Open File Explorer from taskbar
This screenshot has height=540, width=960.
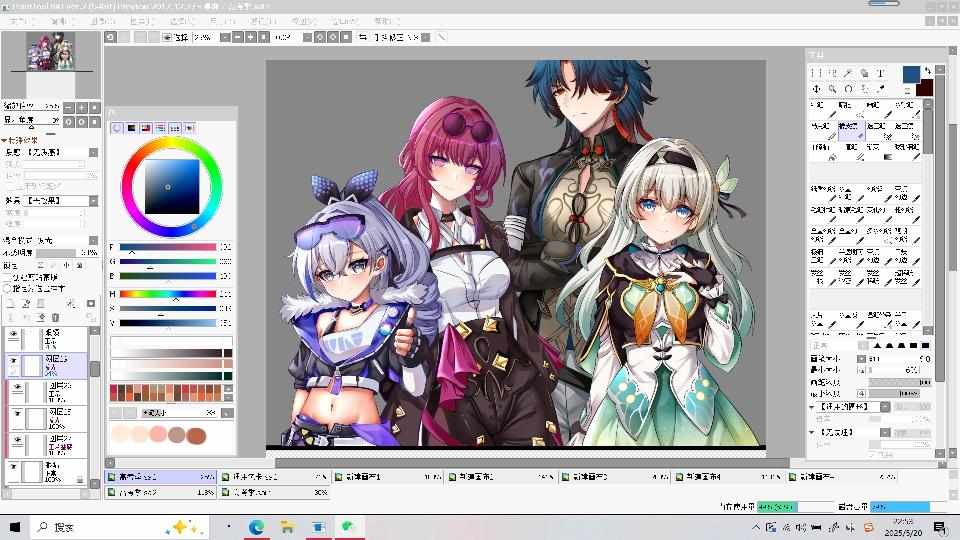[287, 527]
